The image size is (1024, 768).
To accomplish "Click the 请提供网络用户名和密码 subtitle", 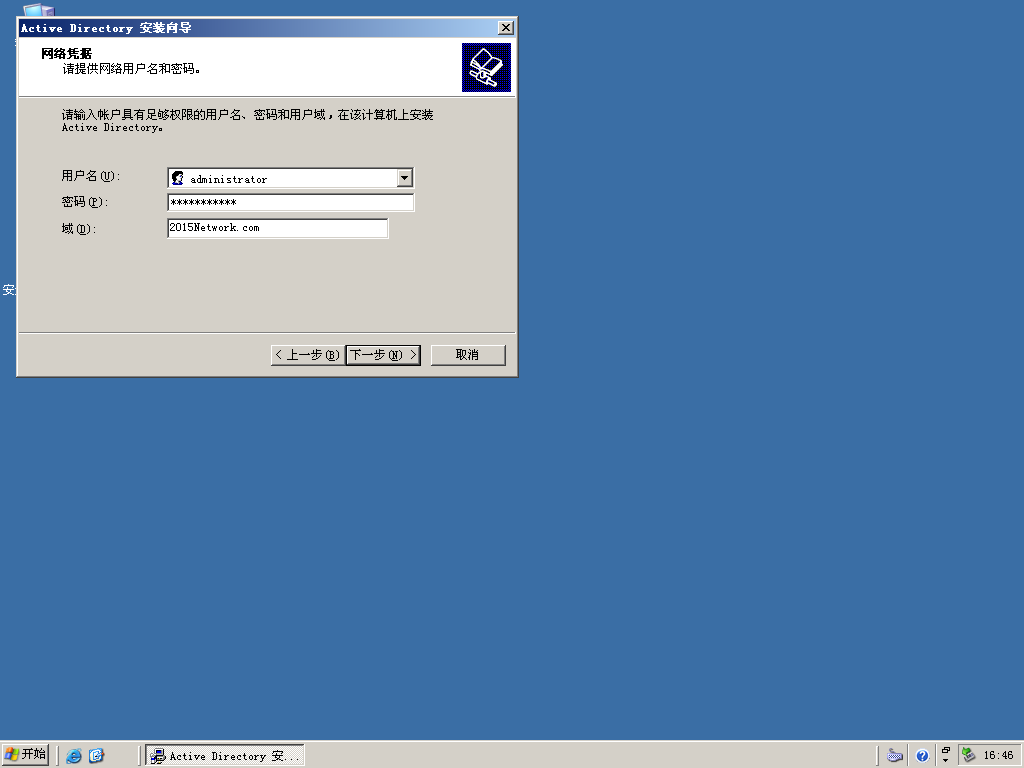I will click(x=131, y=69).
